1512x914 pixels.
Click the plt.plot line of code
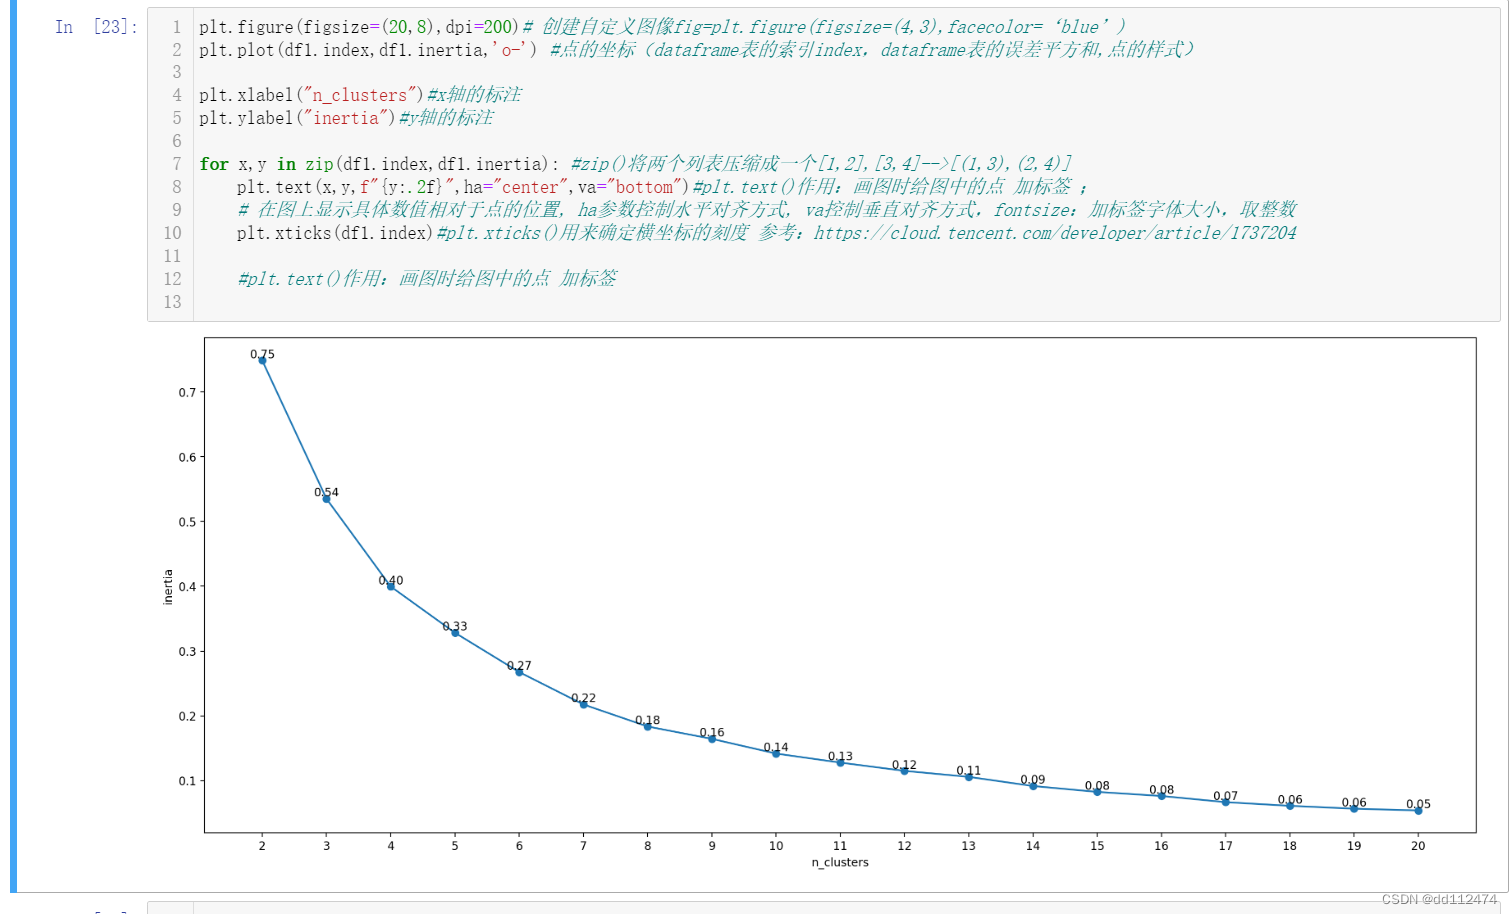click(x=696, y=50)
